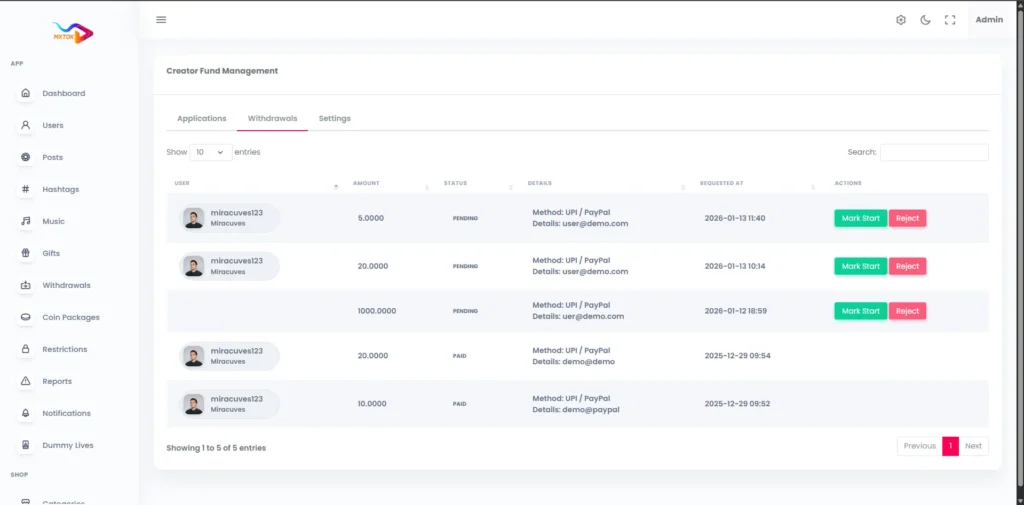Open Music via its note icon
The height and width of the screenshot is (505, 1024).
(26, 221)
